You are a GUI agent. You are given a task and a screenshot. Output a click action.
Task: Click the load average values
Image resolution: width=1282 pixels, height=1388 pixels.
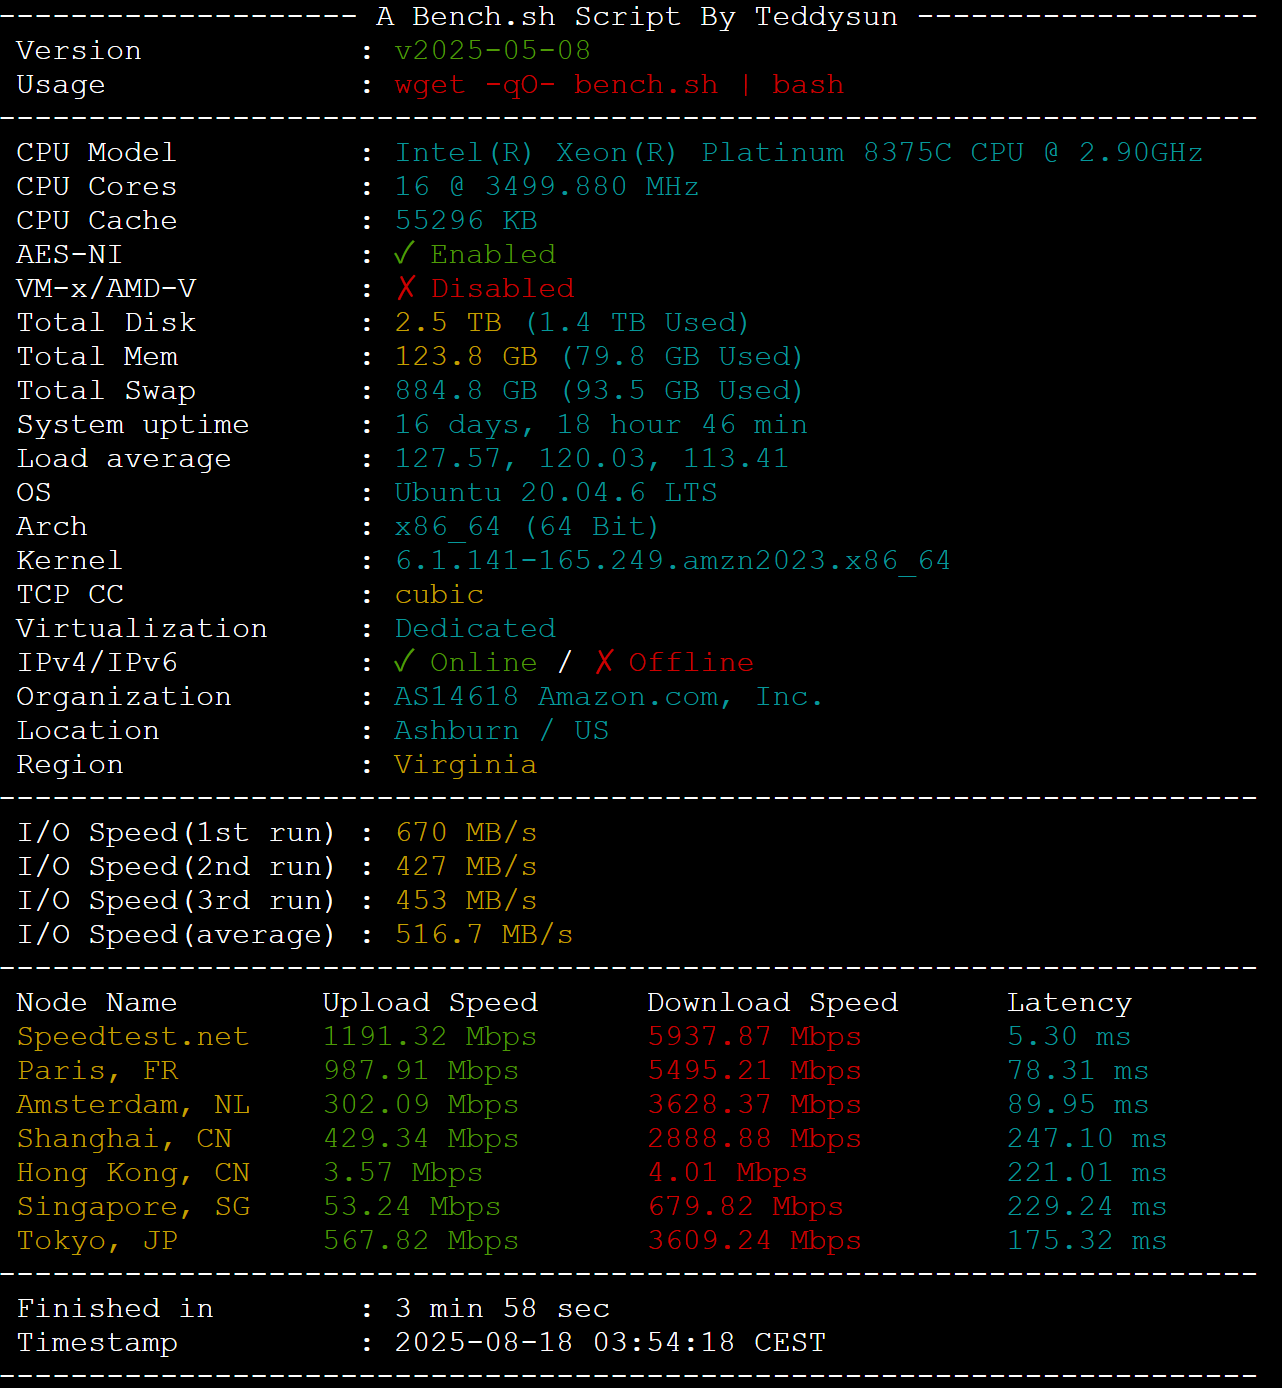coord(591,459)
